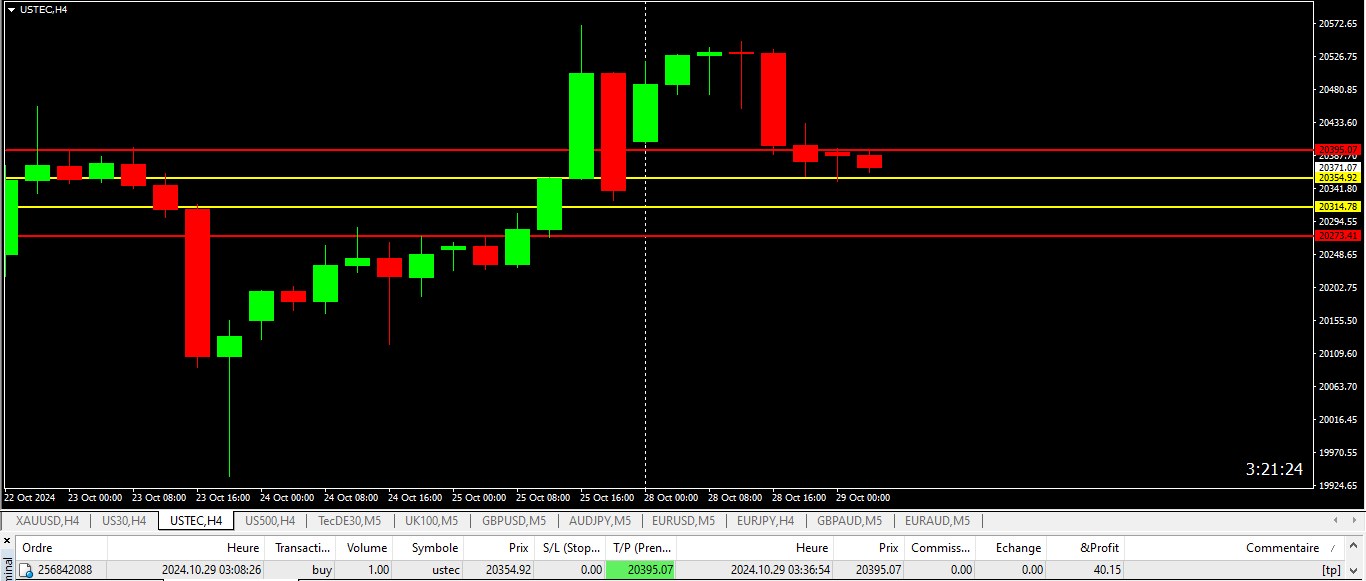Sort by the &Profit column header
Viewport: 1366px width, 581px height.
[x=1086, y=548]
